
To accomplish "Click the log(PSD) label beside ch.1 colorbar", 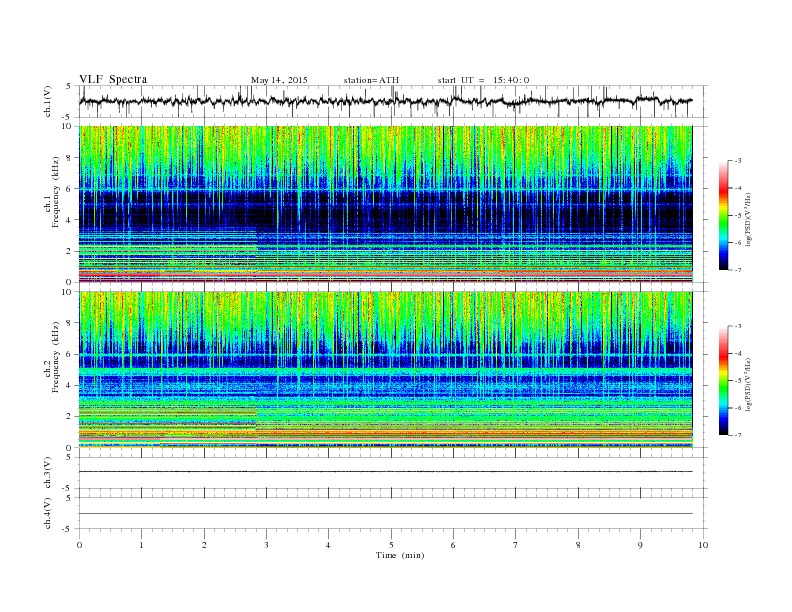I will point(749,219).
